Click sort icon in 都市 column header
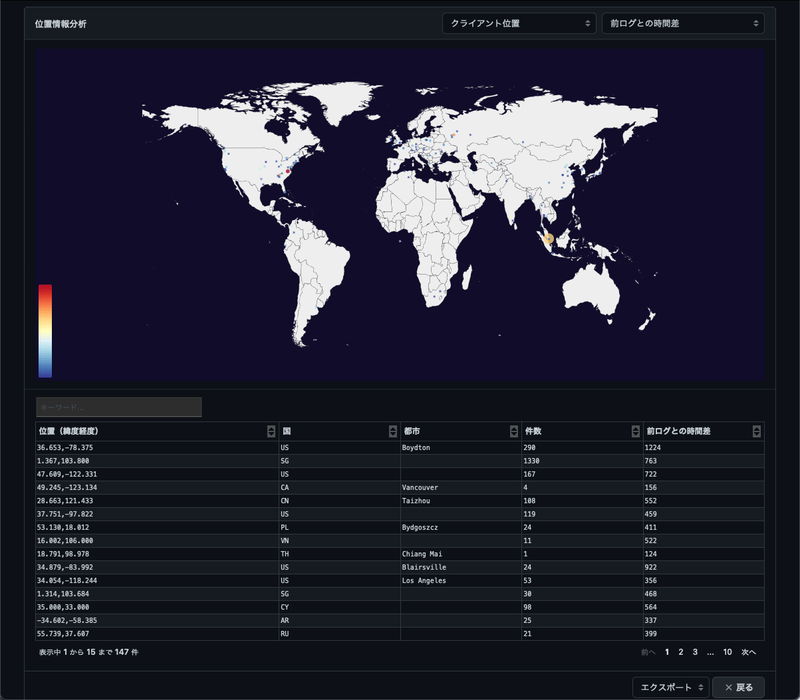The width and height of the screenshot is (800, 700). tap(514, 431)
